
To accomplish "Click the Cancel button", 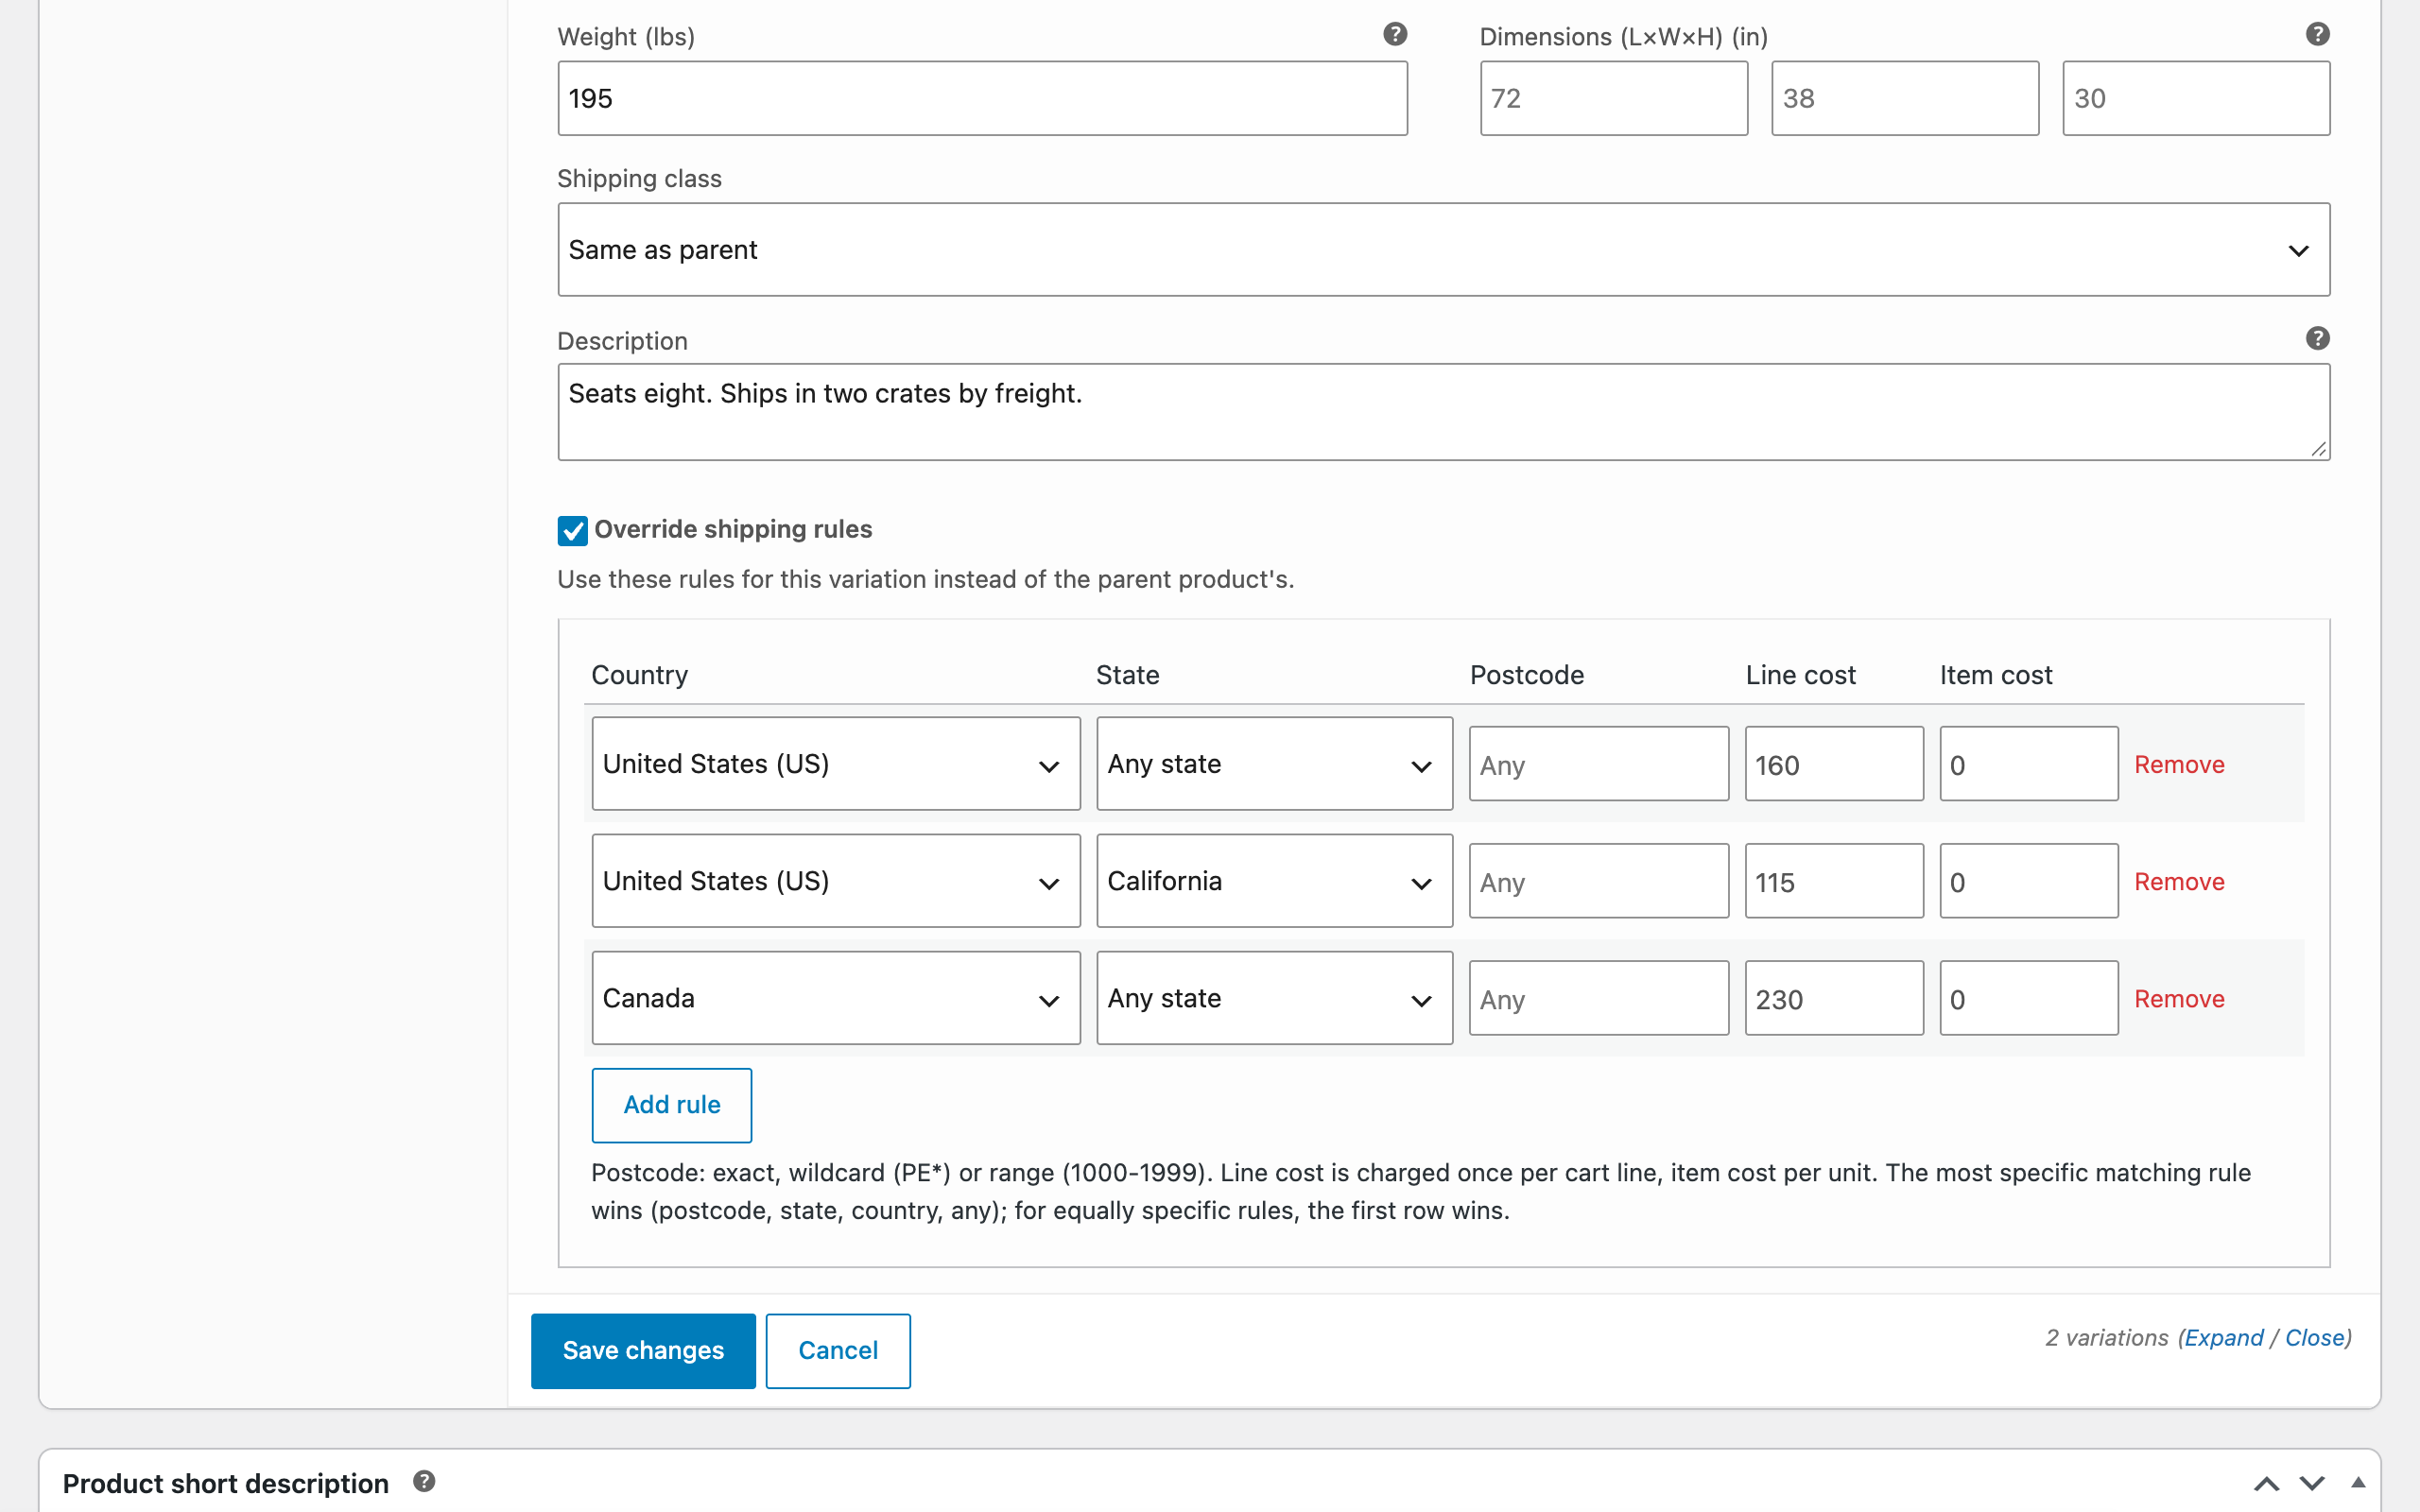I will pyautogui.click(x=838, y=1350).
